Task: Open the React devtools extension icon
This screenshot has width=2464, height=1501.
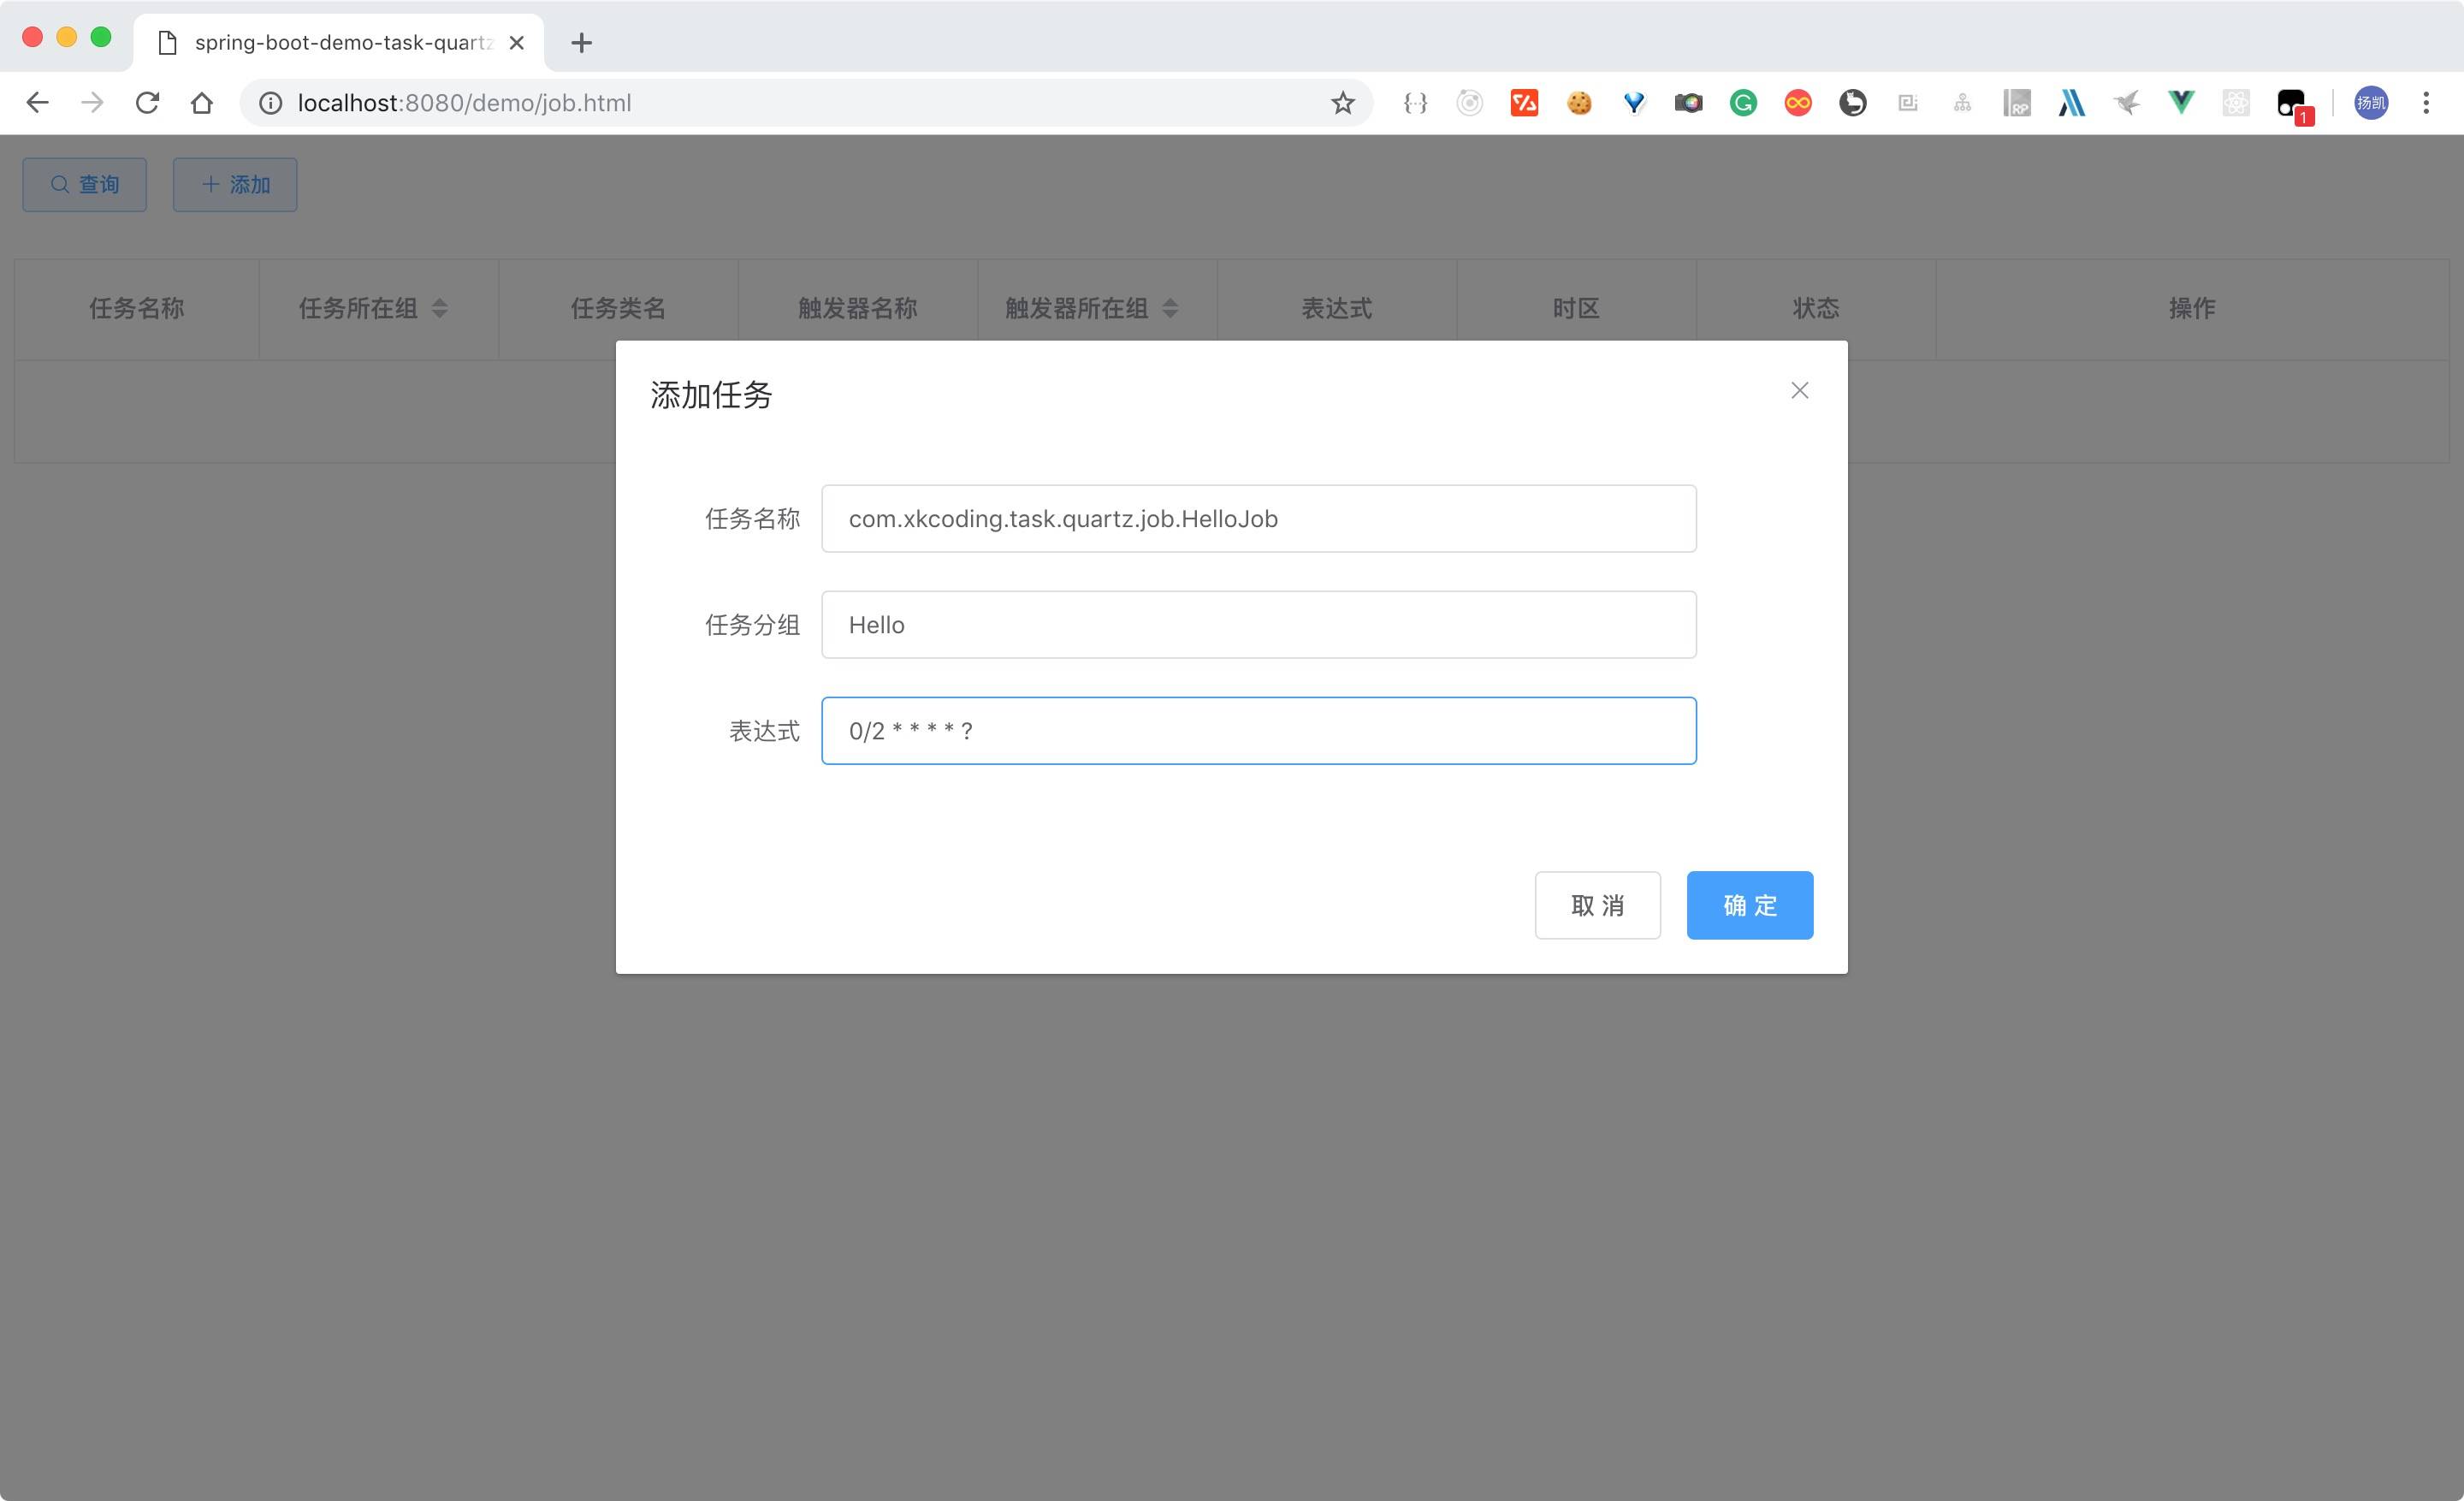Action: pyautogui.click(x=2236, y=102)
